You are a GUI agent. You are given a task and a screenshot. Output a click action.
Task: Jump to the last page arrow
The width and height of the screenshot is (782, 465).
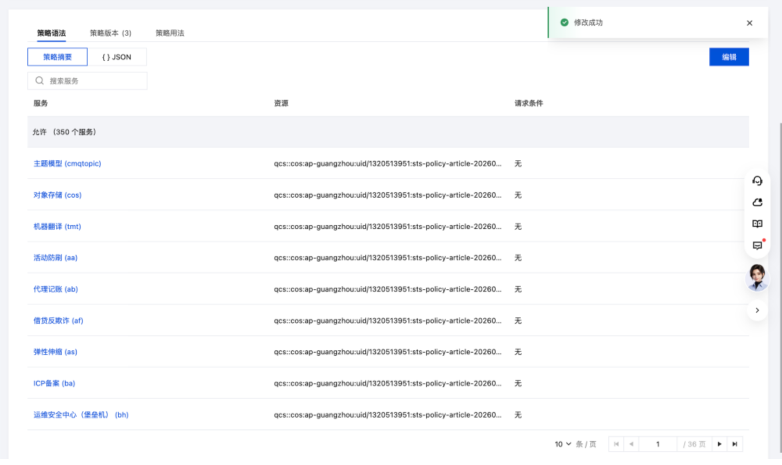click(x=735, y=444)
